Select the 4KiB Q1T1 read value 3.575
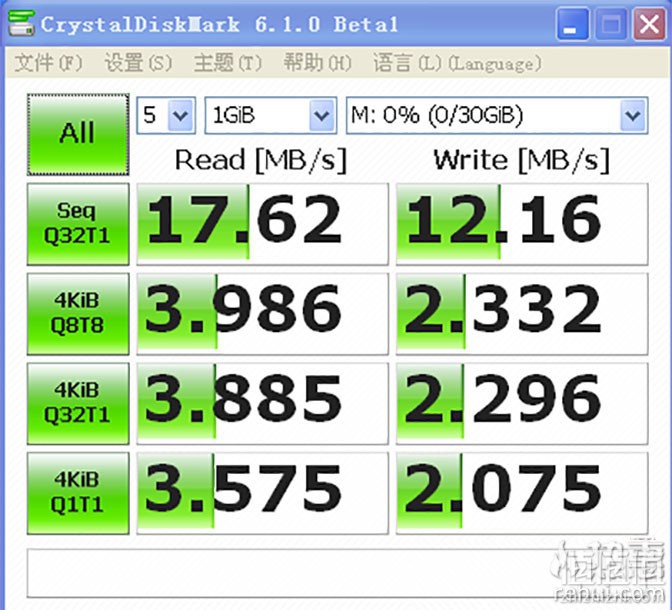 tap(262, 493)
